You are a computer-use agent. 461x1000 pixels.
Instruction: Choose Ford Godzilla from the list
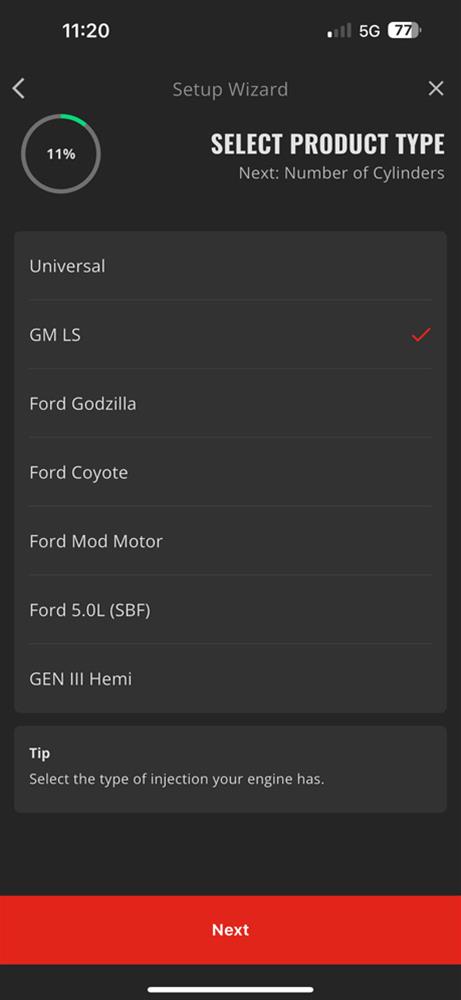(x=230, y=403)
